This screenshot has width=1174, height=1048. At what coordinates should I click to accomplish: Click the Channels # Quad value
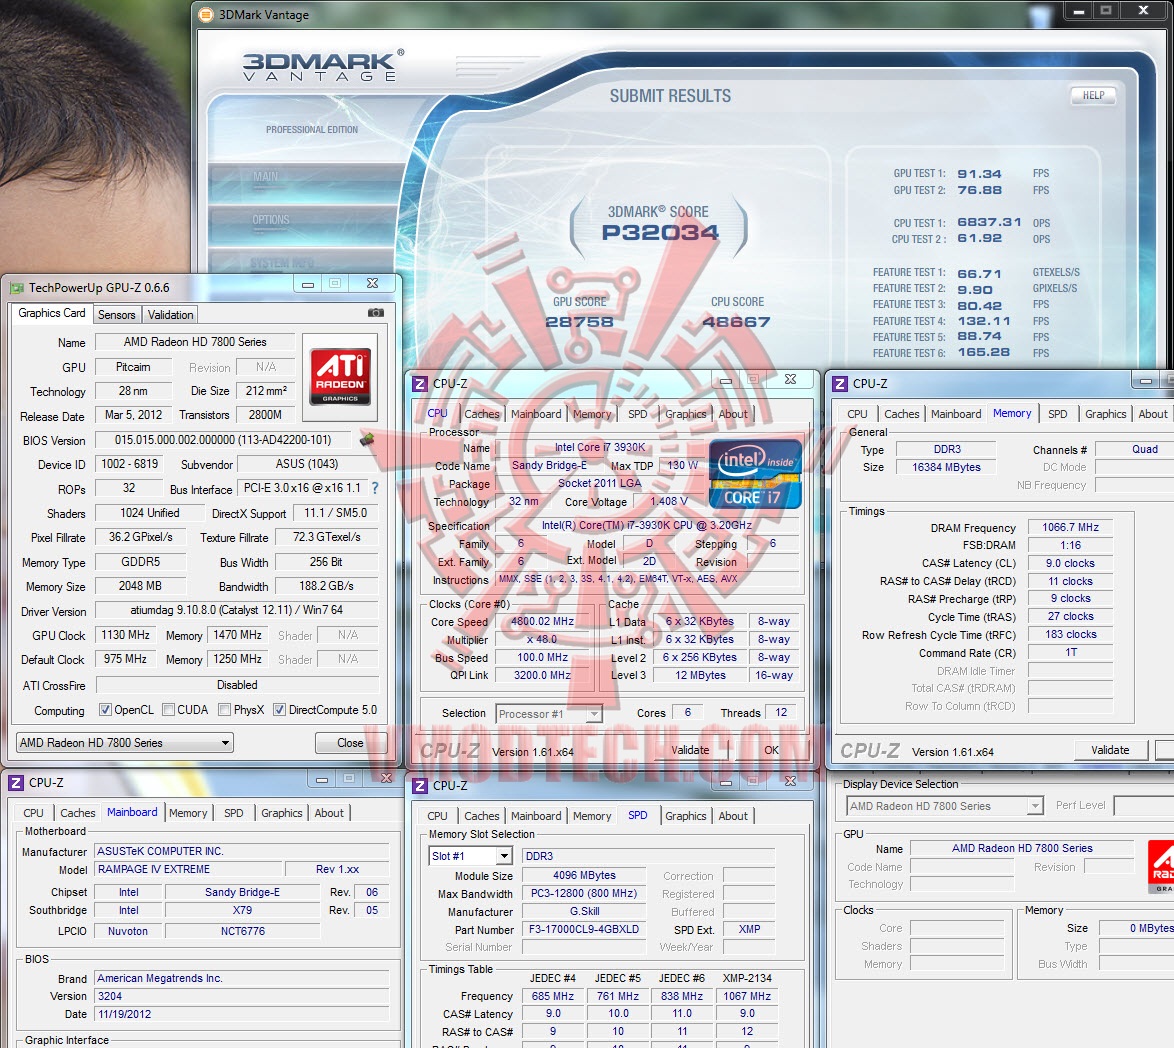coord(1134,449)
